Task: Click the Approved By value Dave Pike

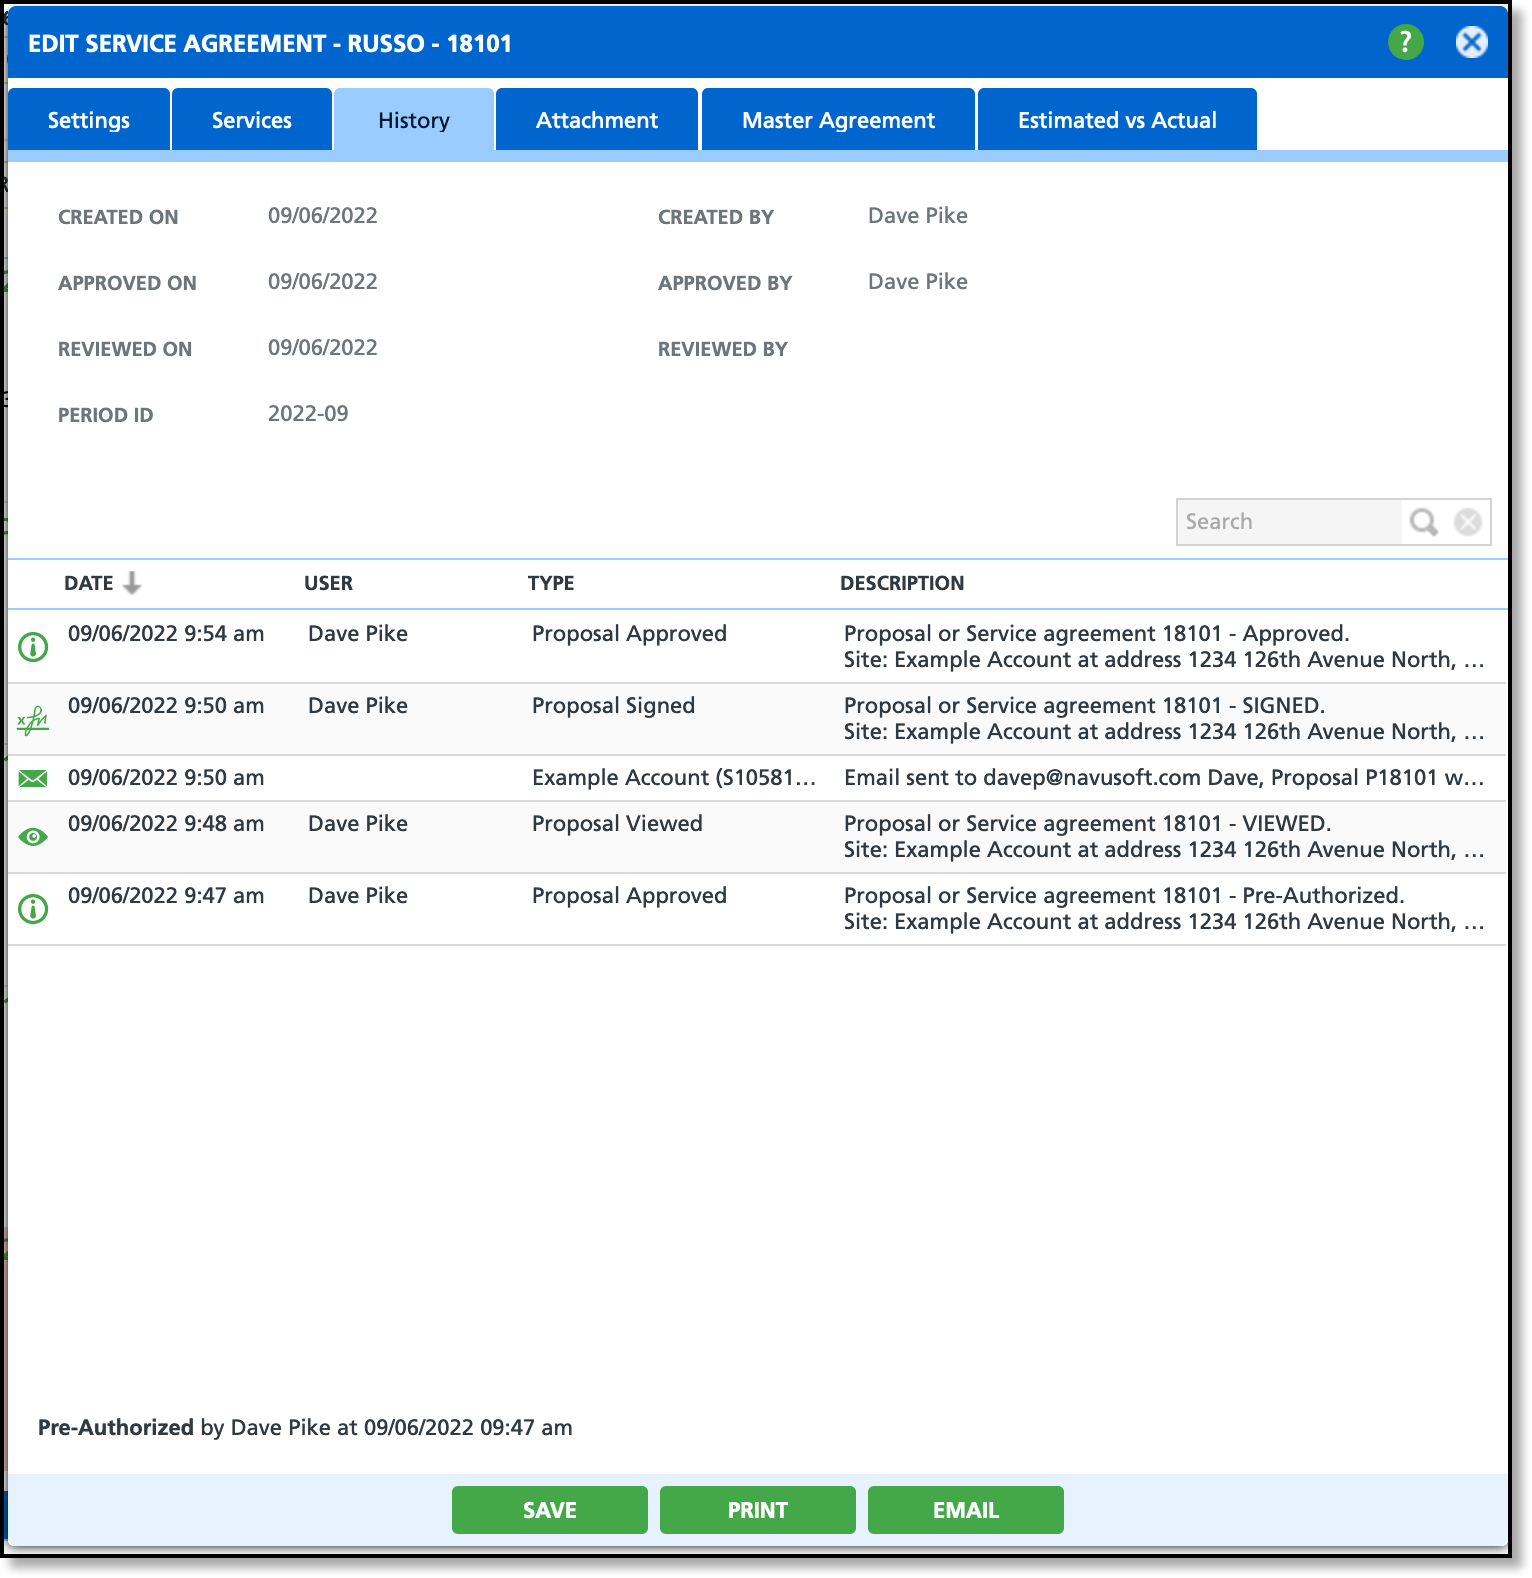Action: point(918,282)
